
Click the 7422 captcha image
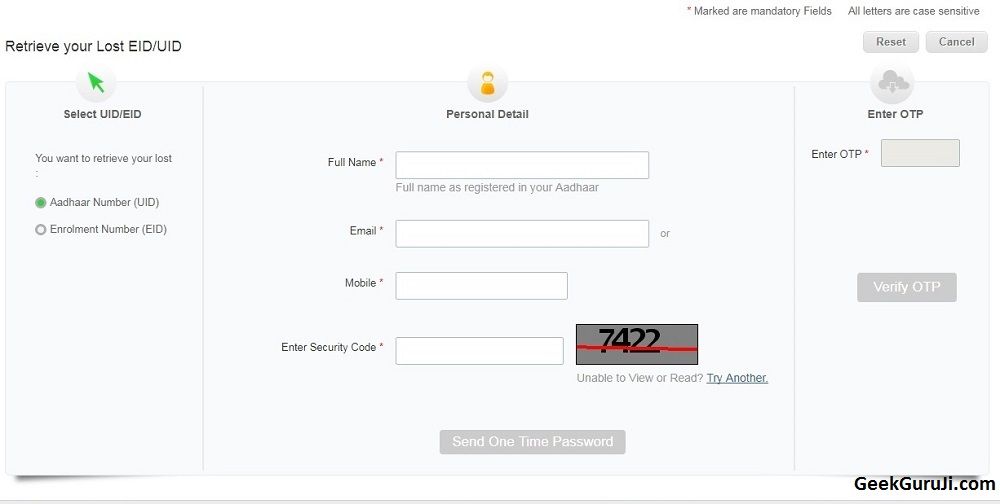pyautogui.click(x=637, y=344)
